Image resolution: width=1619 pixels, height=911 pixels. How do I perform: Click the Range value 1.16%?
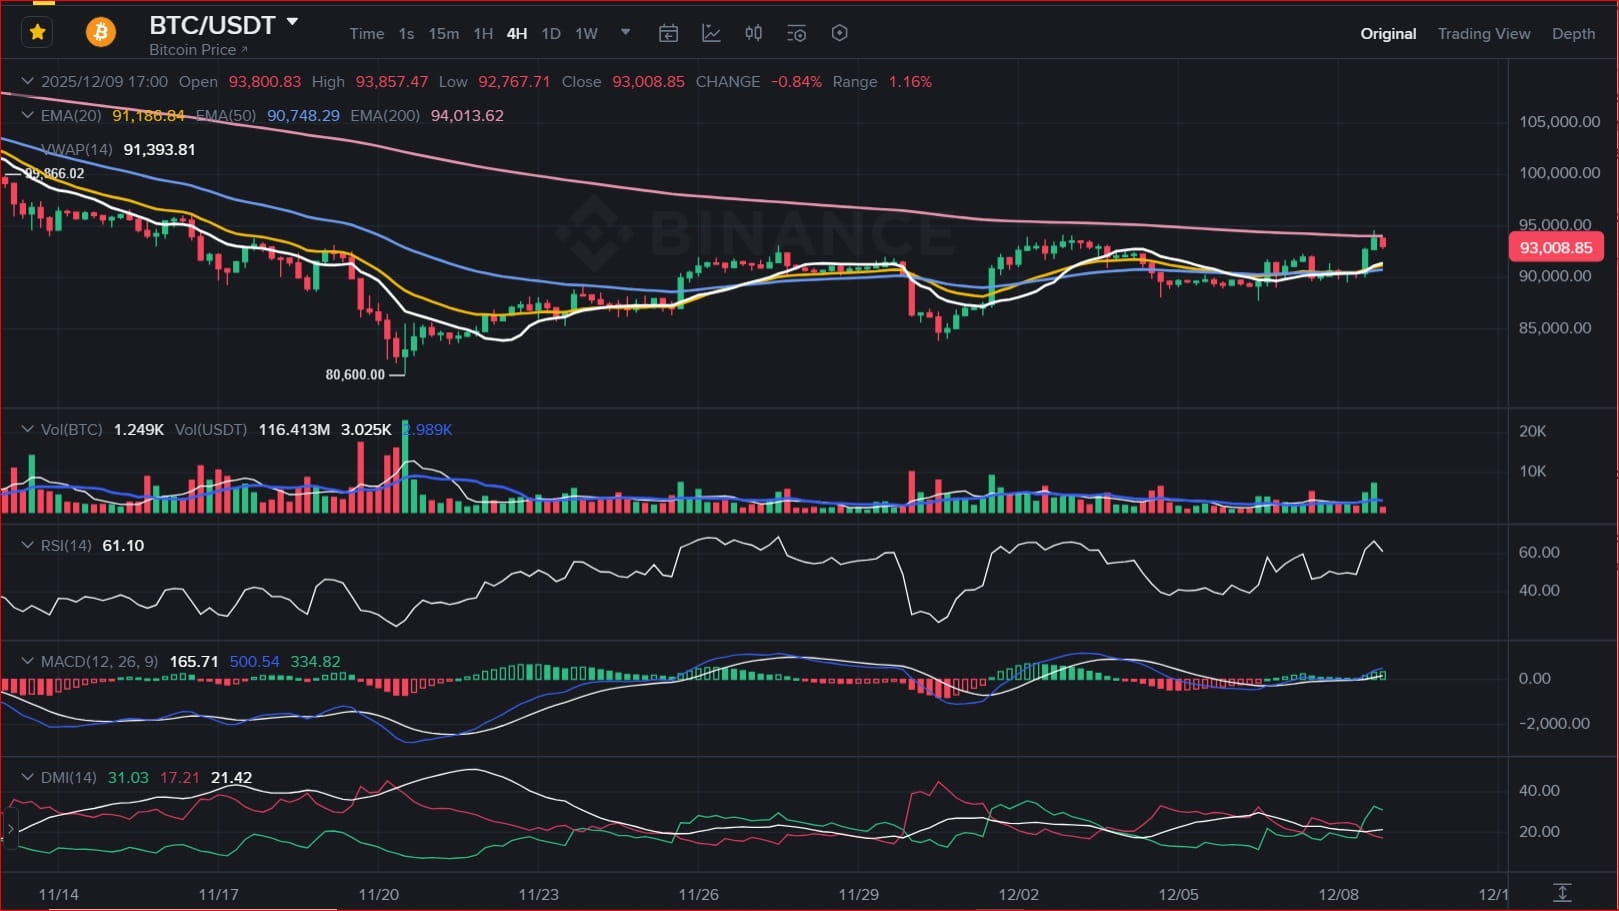tap(910, 81)
